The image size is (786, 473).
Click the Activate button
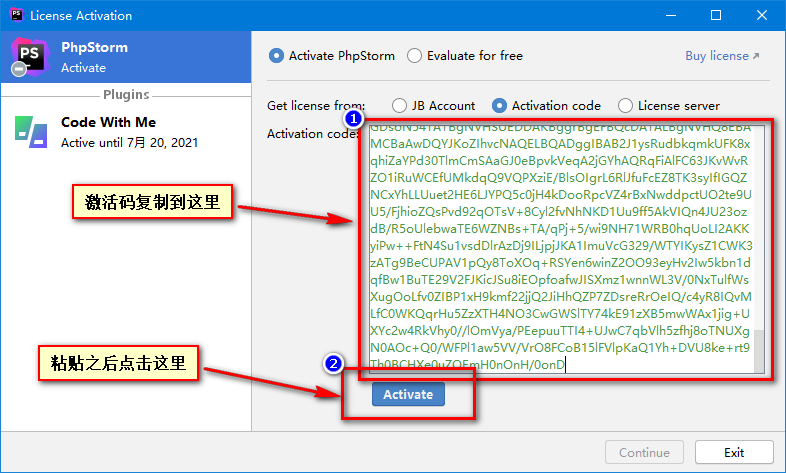click(x=408, y=394)
